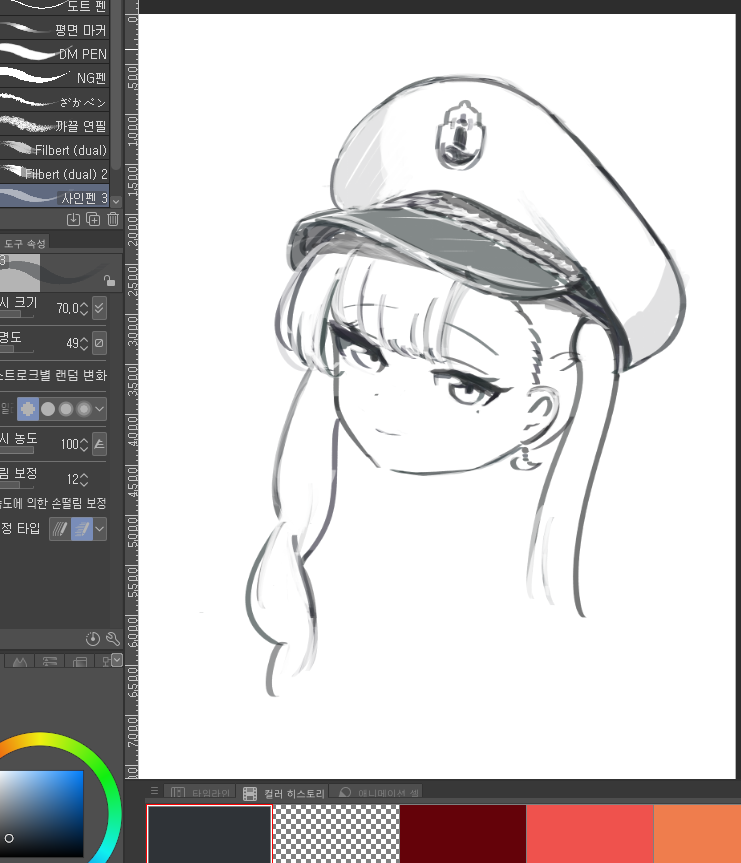Select the Filbert (dual) 2 brush
741x863 pixels.
coord(55,173)
